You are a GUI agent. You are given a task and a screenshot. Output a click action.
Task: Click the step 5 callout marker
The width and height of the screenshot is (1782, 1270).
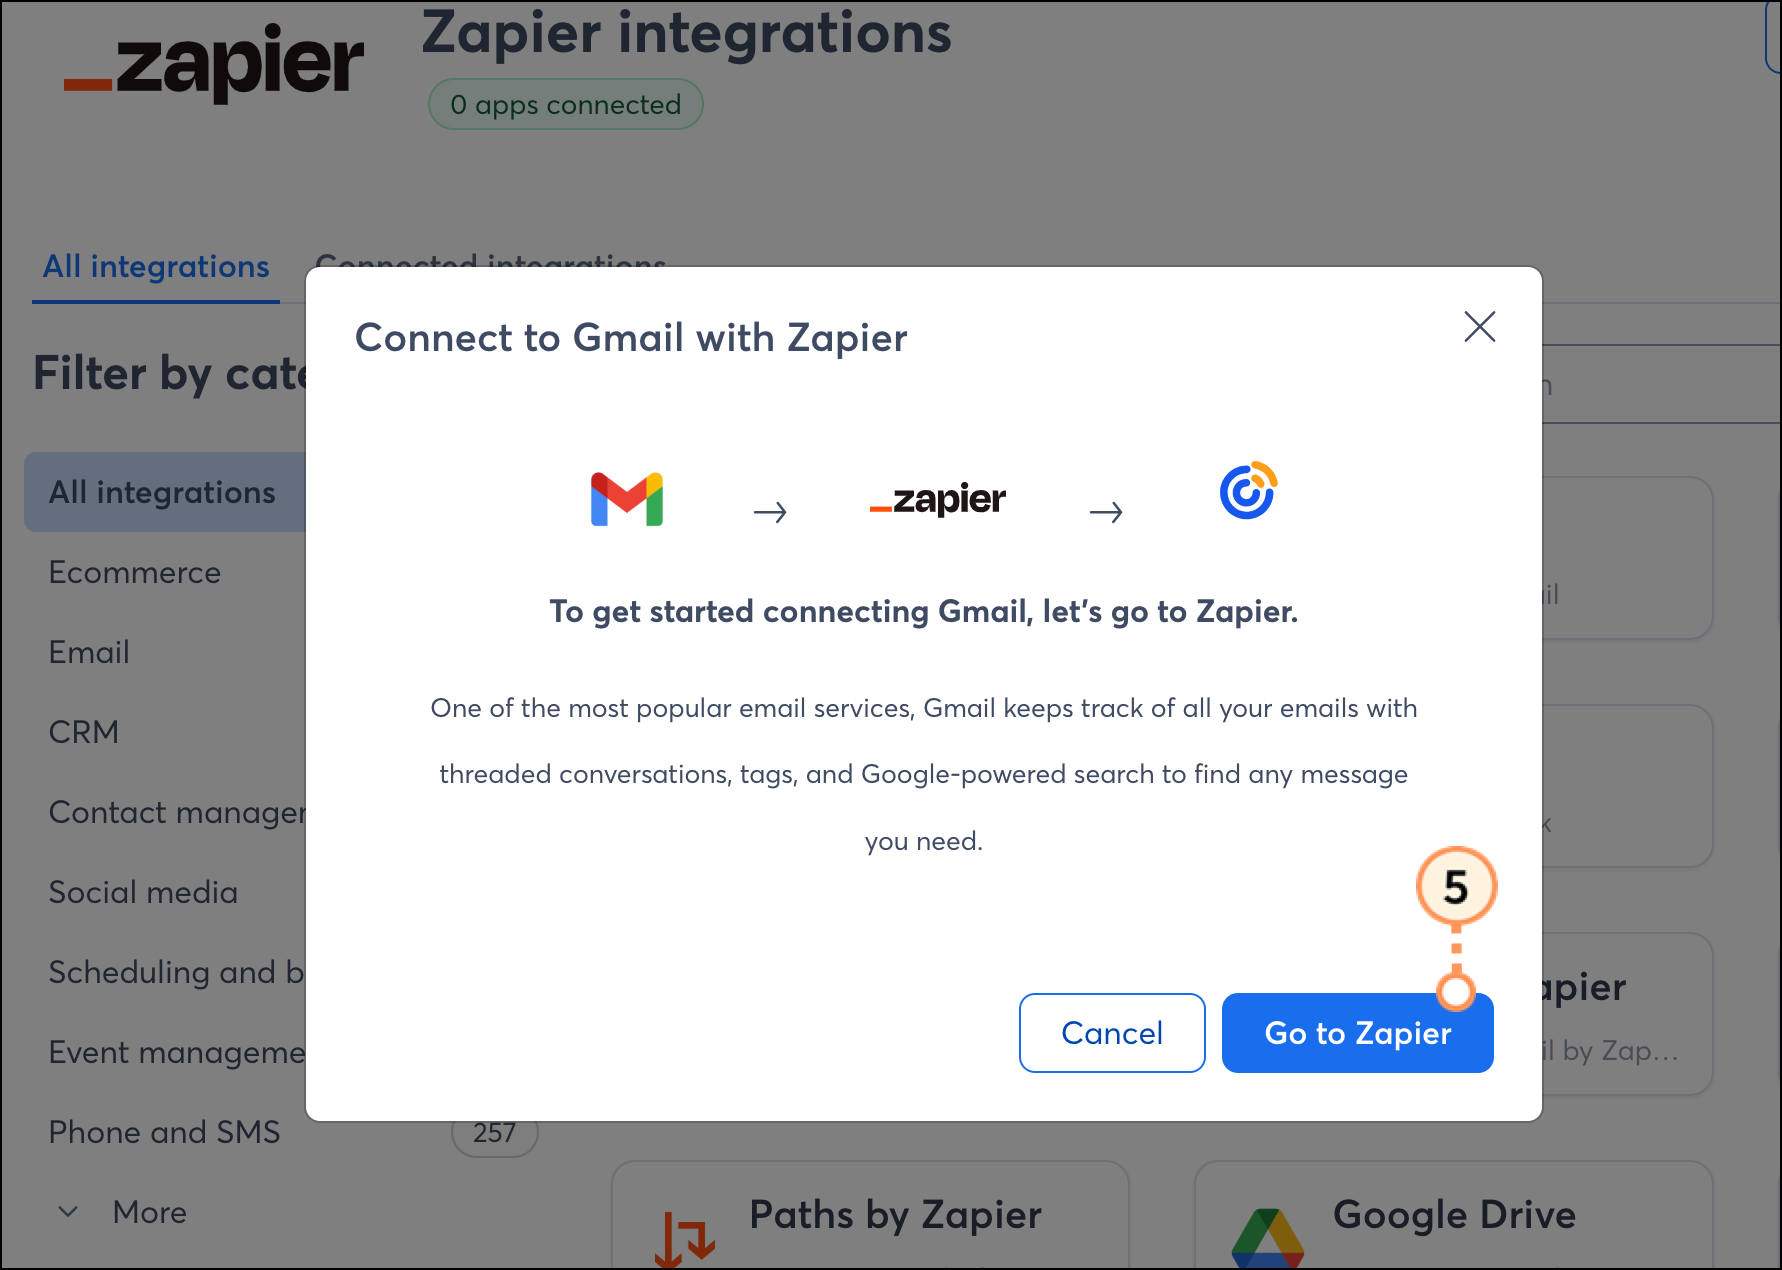[x=1456, y=886]
